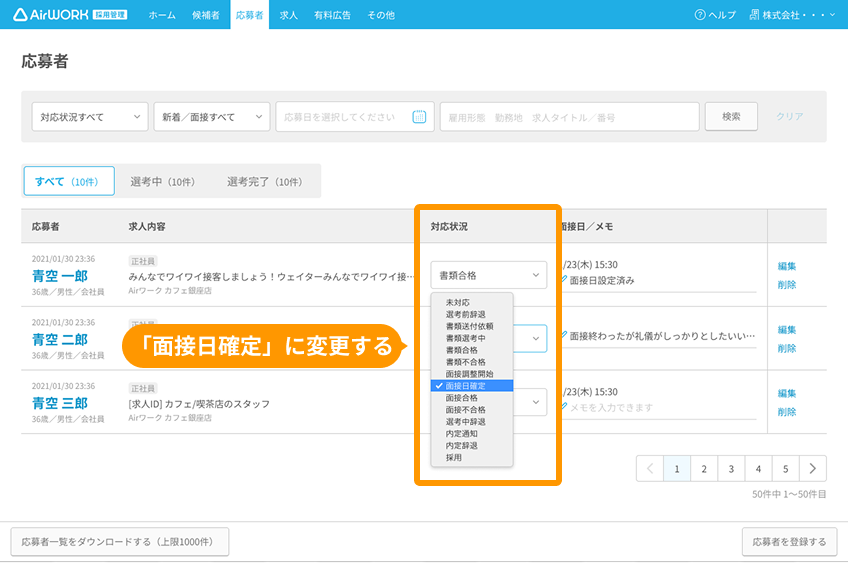Open the その他 menu

pyautogui.click(x=381, y=15)
